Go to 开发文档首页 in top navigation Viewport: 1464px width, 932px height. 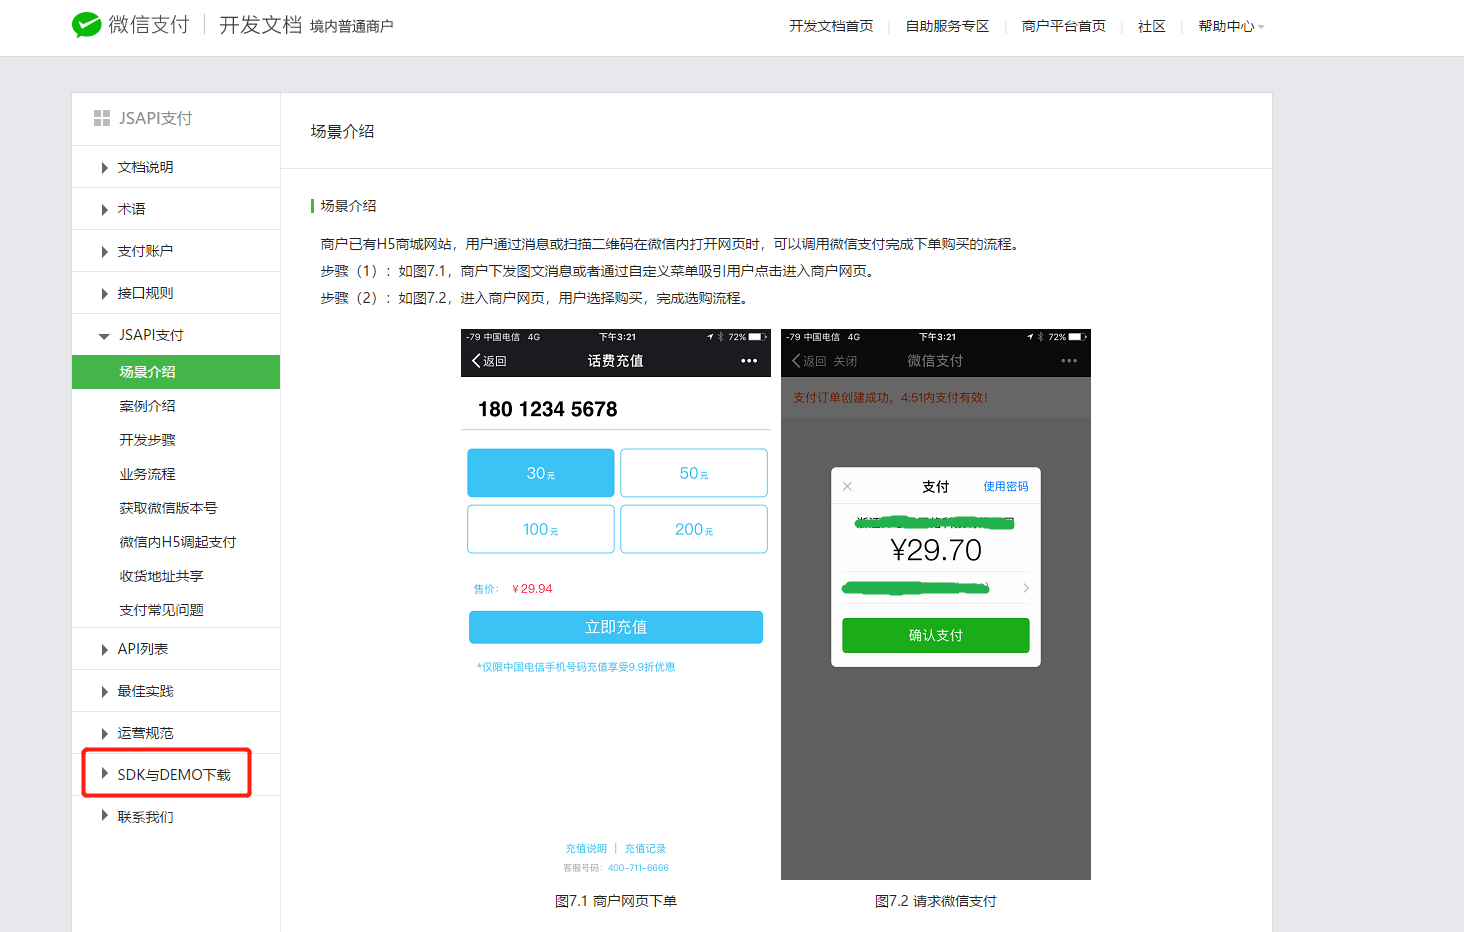coord(831,26)
